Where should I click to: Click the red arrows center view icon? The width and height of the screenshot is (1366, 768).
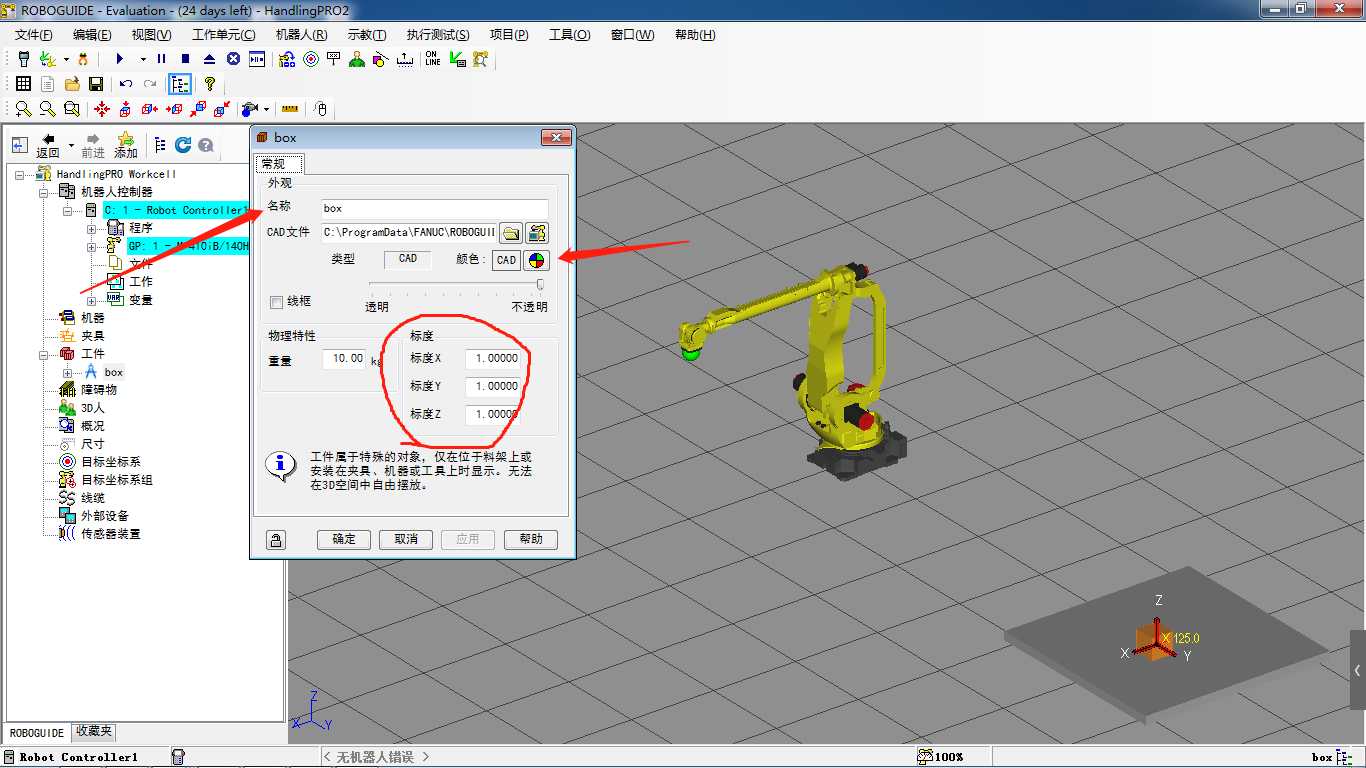click(x=102, y=109)
